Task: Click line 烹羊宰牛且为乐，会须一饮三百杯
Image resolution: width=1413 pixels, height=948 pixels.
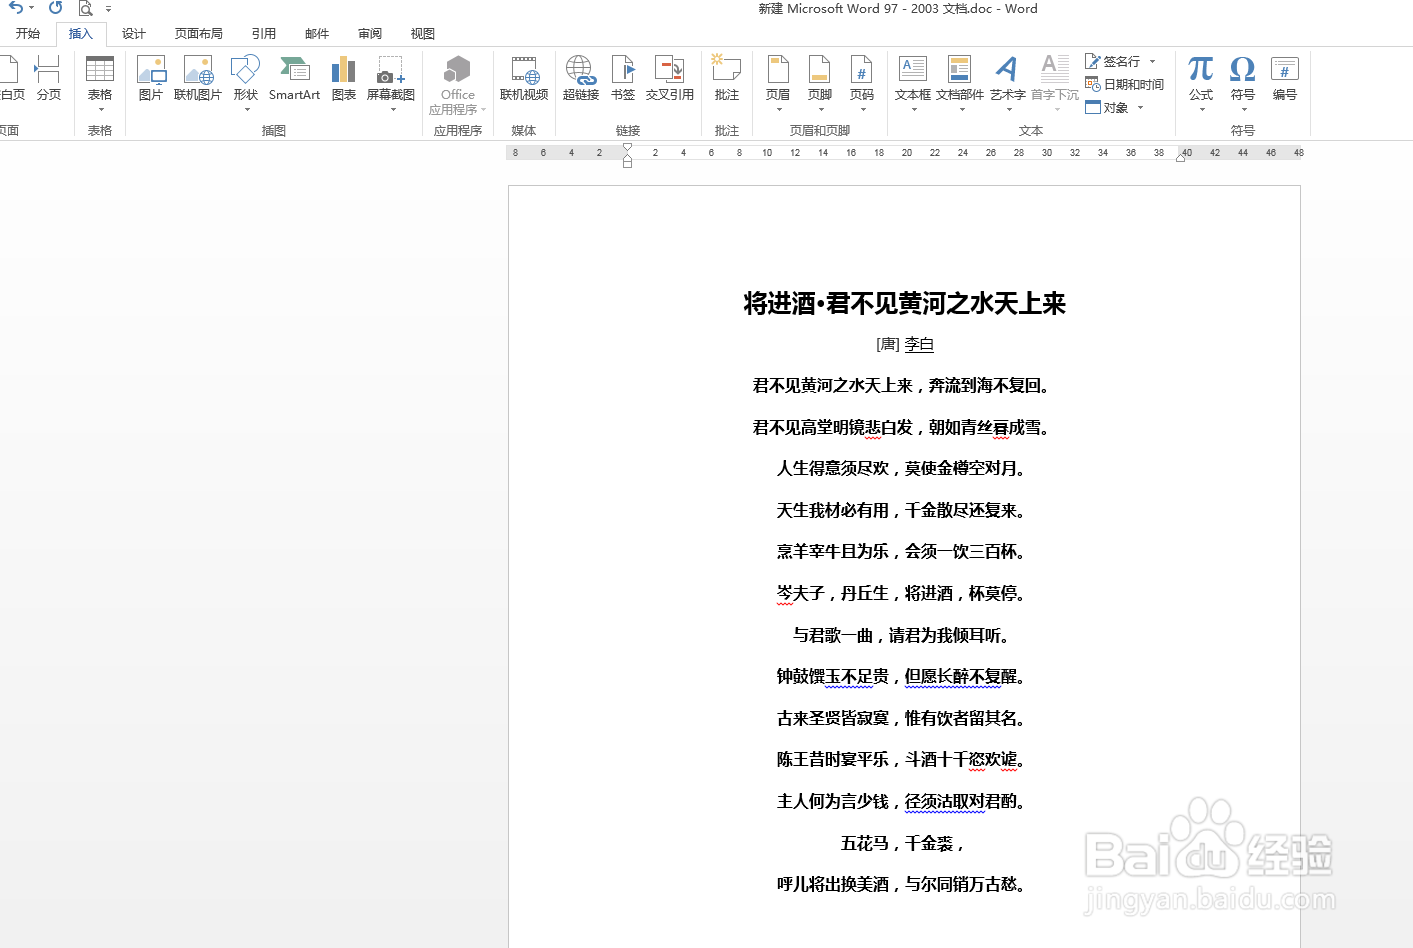Action: (900, 552)
